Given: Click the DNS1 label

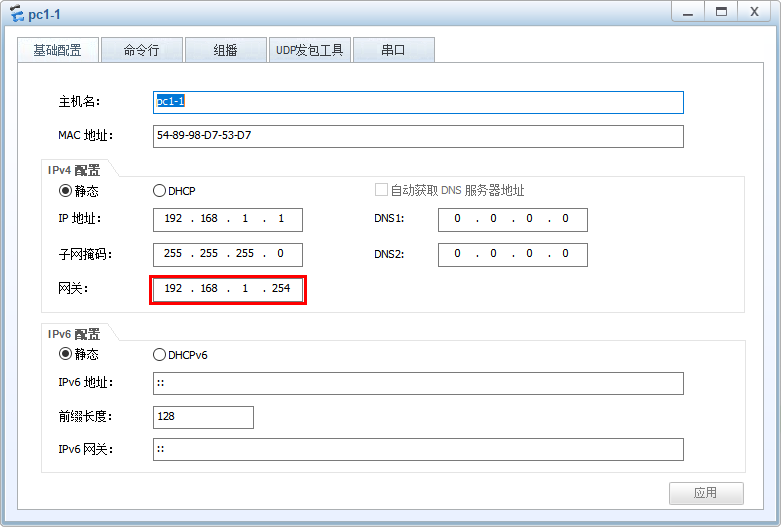Looking at the screenshot, I should pyautogui.click(x=389, y=219).
